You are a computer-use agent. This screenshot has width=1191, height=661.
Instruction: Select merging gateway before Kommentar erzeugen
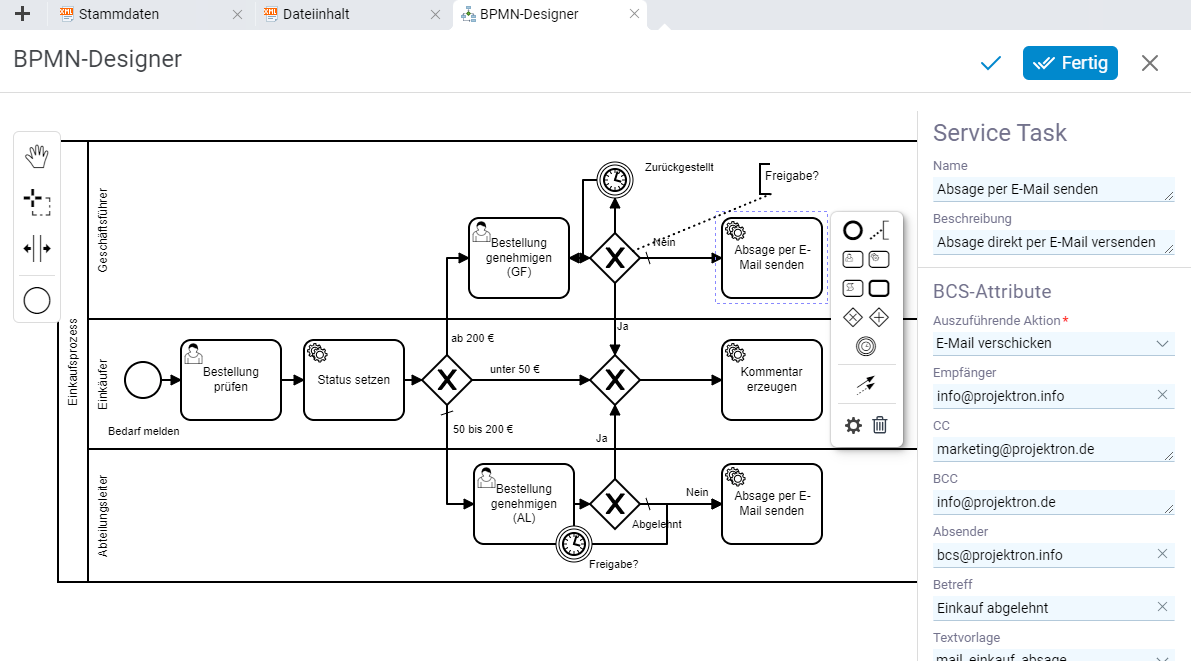pyautogui.click(x=614, y=380)
